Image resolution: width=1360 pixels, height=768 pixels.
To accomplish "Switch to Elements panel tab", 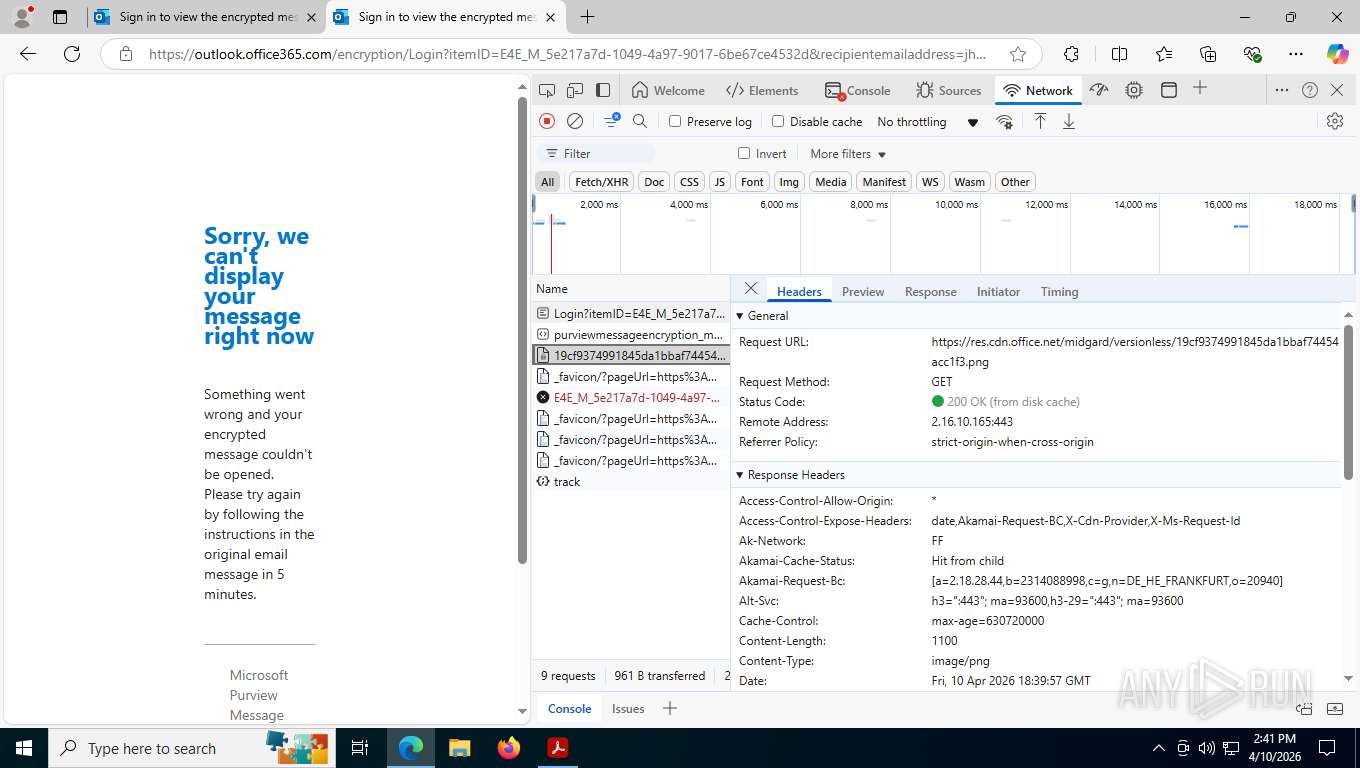I will tap(762, 90).
